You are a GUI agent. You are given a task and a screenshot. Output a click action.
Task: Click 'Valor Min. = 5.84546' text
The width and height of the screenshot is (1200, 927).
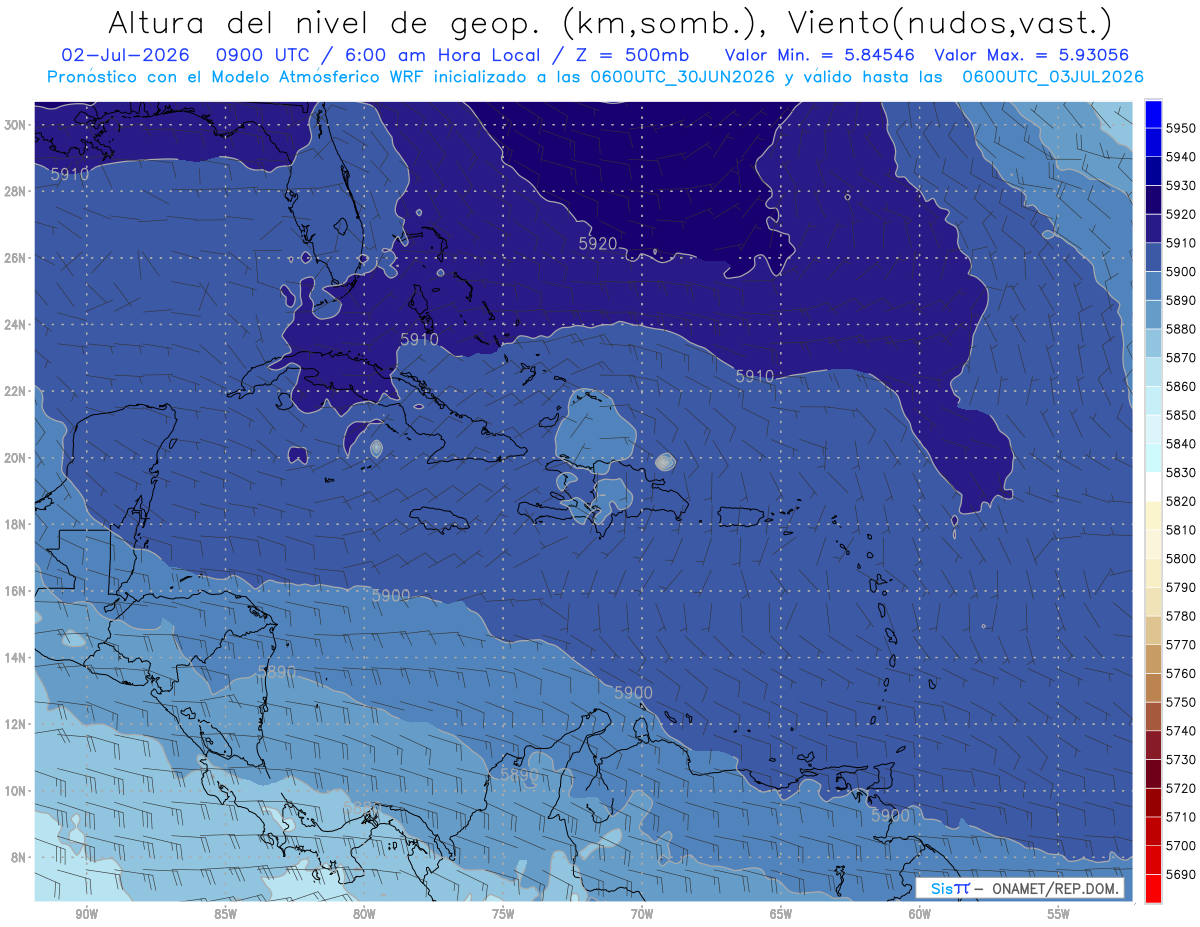click(x=821, y=55)
